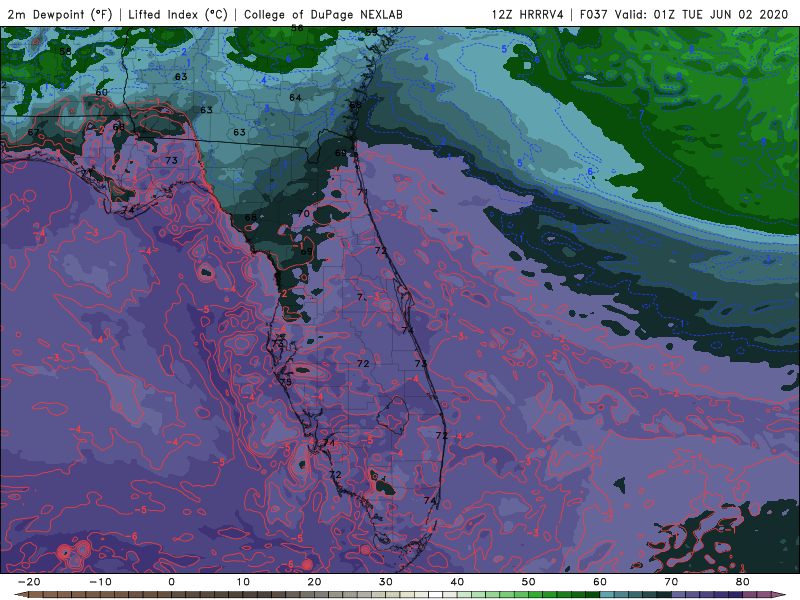
Task: Click the '-20' color scale label
Action: point(29,582)
